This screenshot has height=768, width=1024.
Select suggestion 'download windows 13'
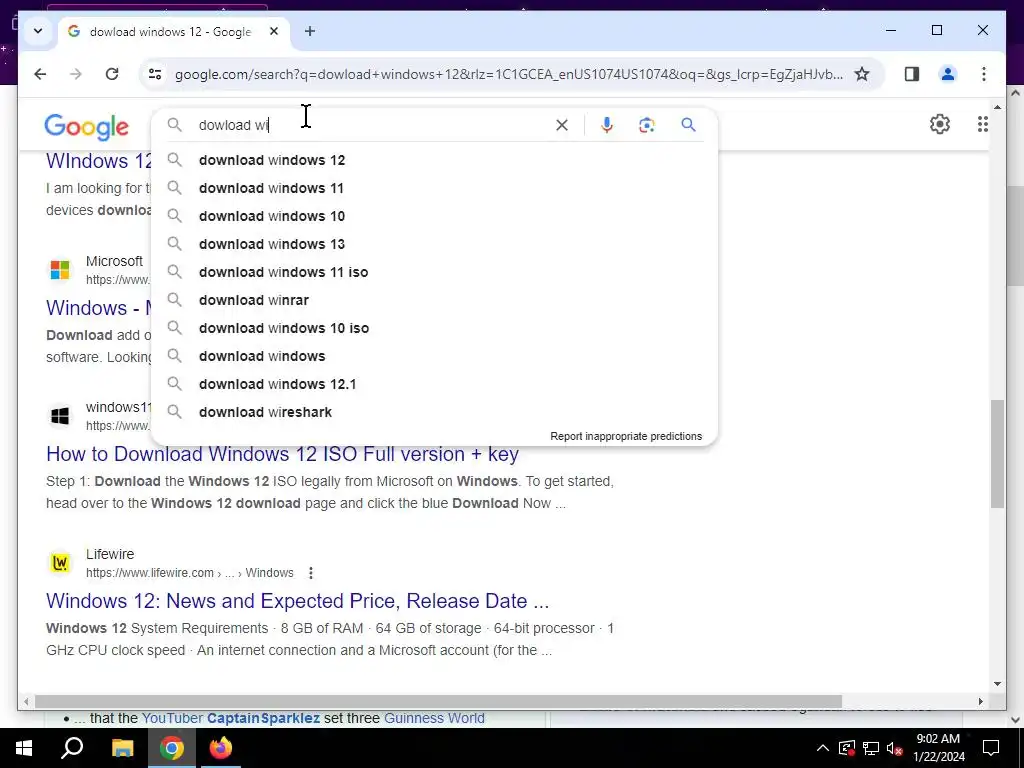[x=434, y=244]
